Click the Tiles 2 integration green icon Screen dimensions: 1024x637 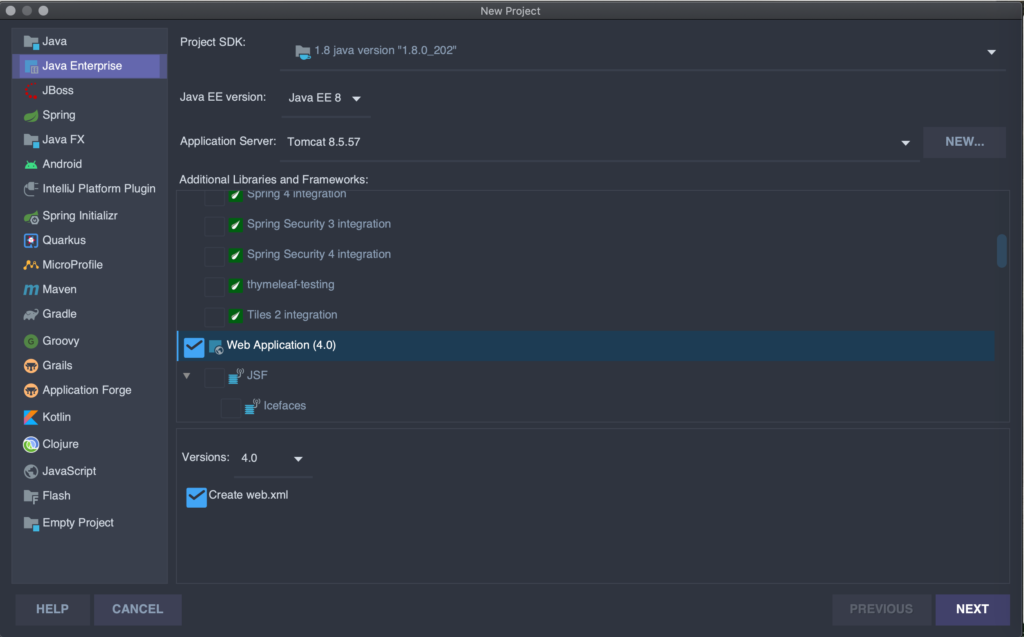click(x=236, y=316)
